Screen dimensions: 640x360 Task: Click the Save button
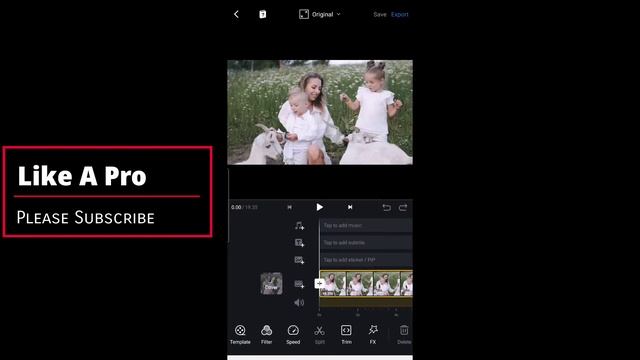click(x=380, y=14)
